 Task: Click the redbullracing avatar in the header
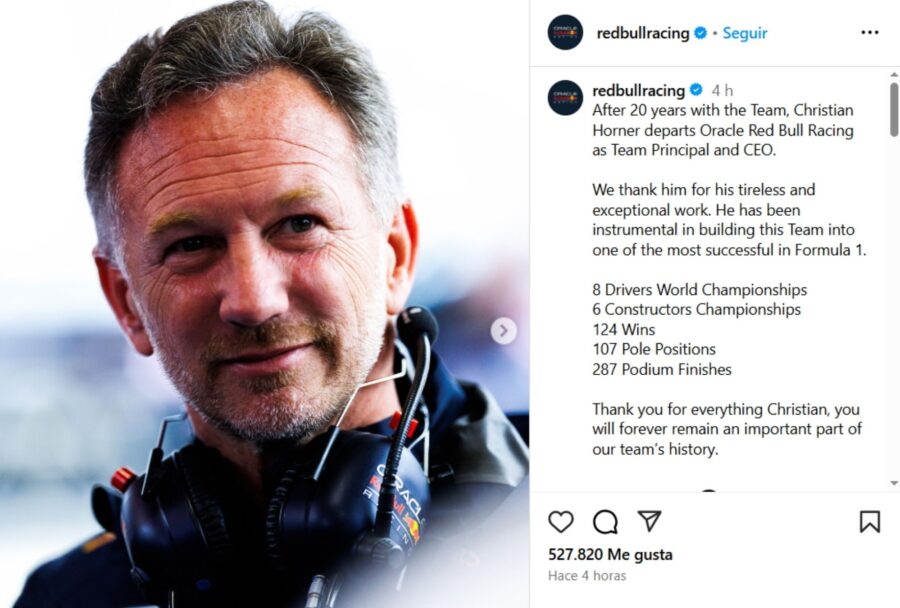click(565, 33)
